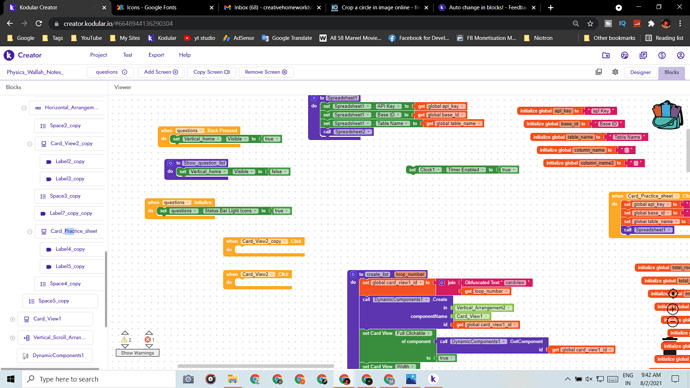Expand the Card_View1 tree node
The height and width of the screenshot is (388, 690).
click(x=12, y=319)
